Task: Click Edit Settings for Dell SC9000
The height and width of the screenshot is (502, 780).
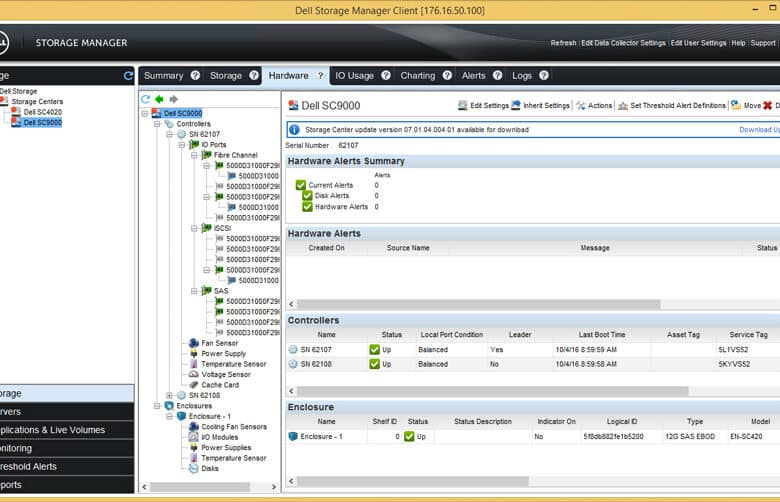Action: (x=484, y=105)
